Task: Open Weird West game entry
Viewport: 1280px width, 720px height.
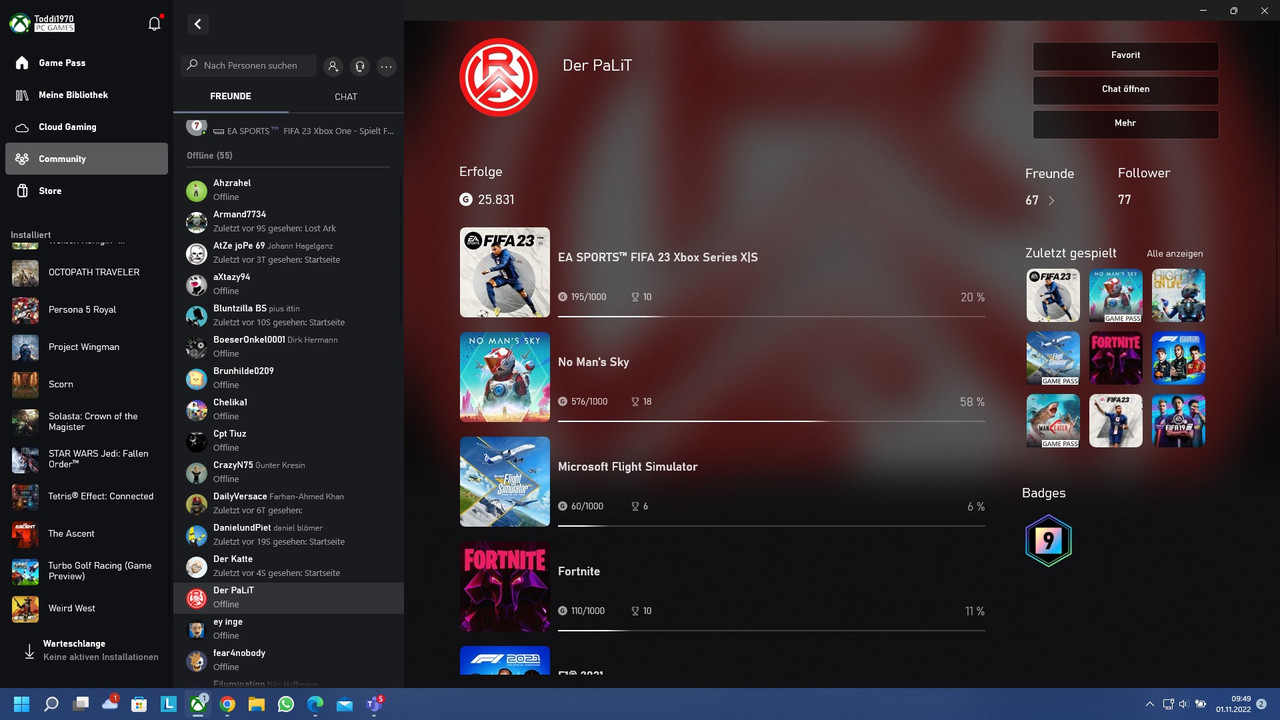Action: 87,608
